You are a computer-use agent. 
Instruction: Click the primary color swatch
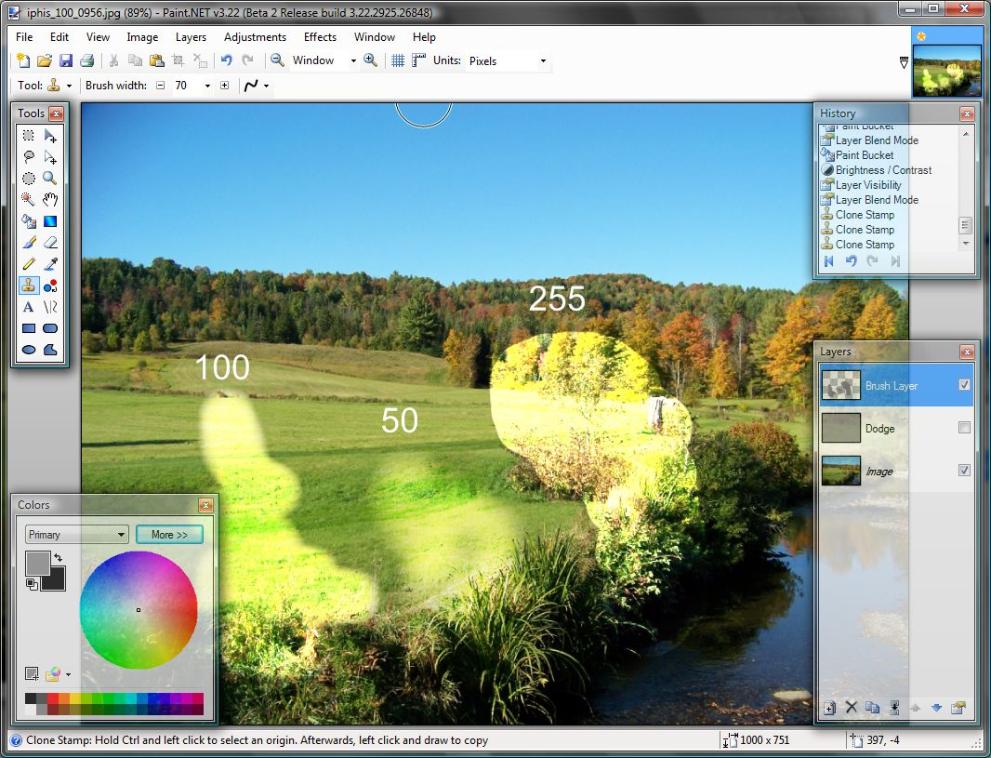(x=36, y=562)
